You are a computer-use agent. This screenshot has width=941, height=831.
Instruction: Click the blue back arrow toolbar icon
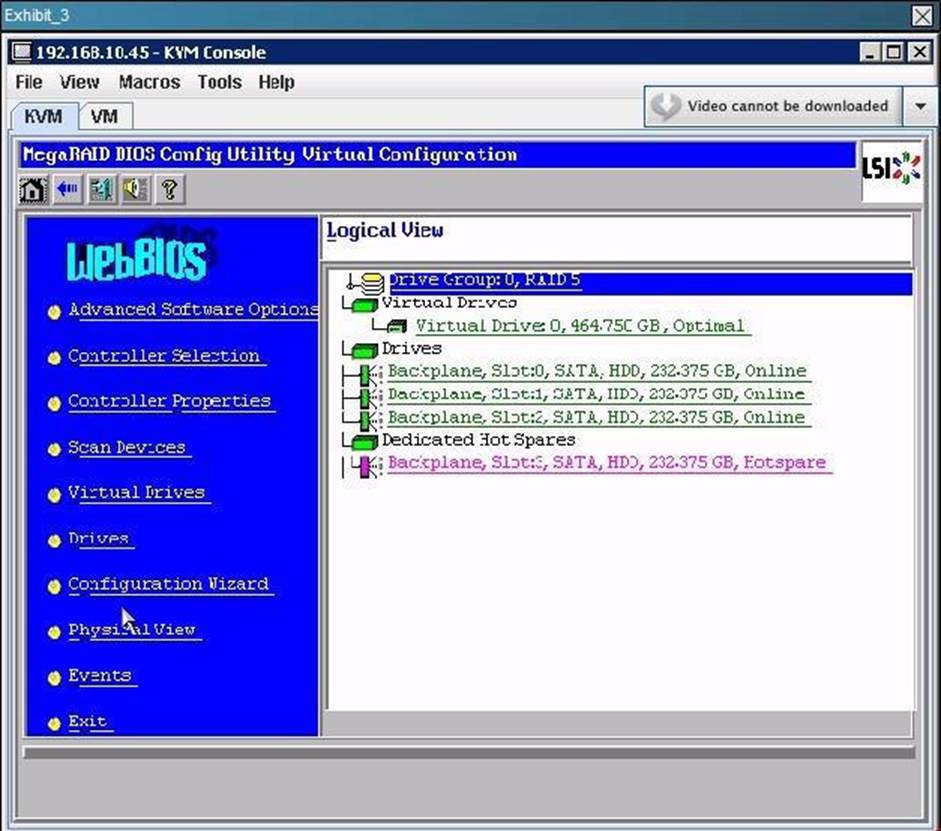[x=67, y=189]
